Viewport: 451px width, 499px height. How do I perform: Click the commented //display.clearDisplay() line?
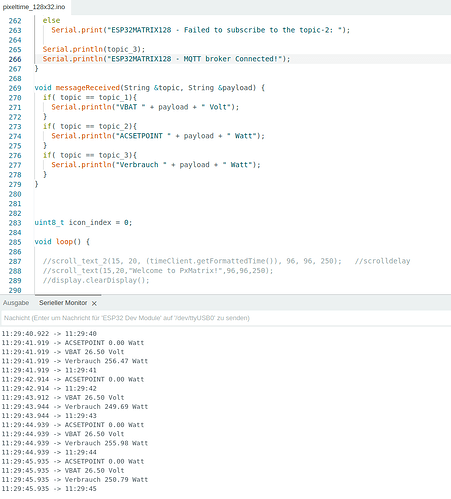click(x=96, y=280)
